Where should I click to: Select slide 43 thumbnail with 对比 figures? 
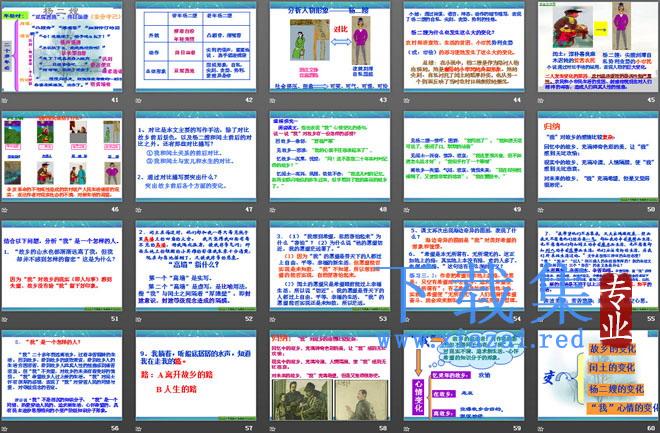330,47
